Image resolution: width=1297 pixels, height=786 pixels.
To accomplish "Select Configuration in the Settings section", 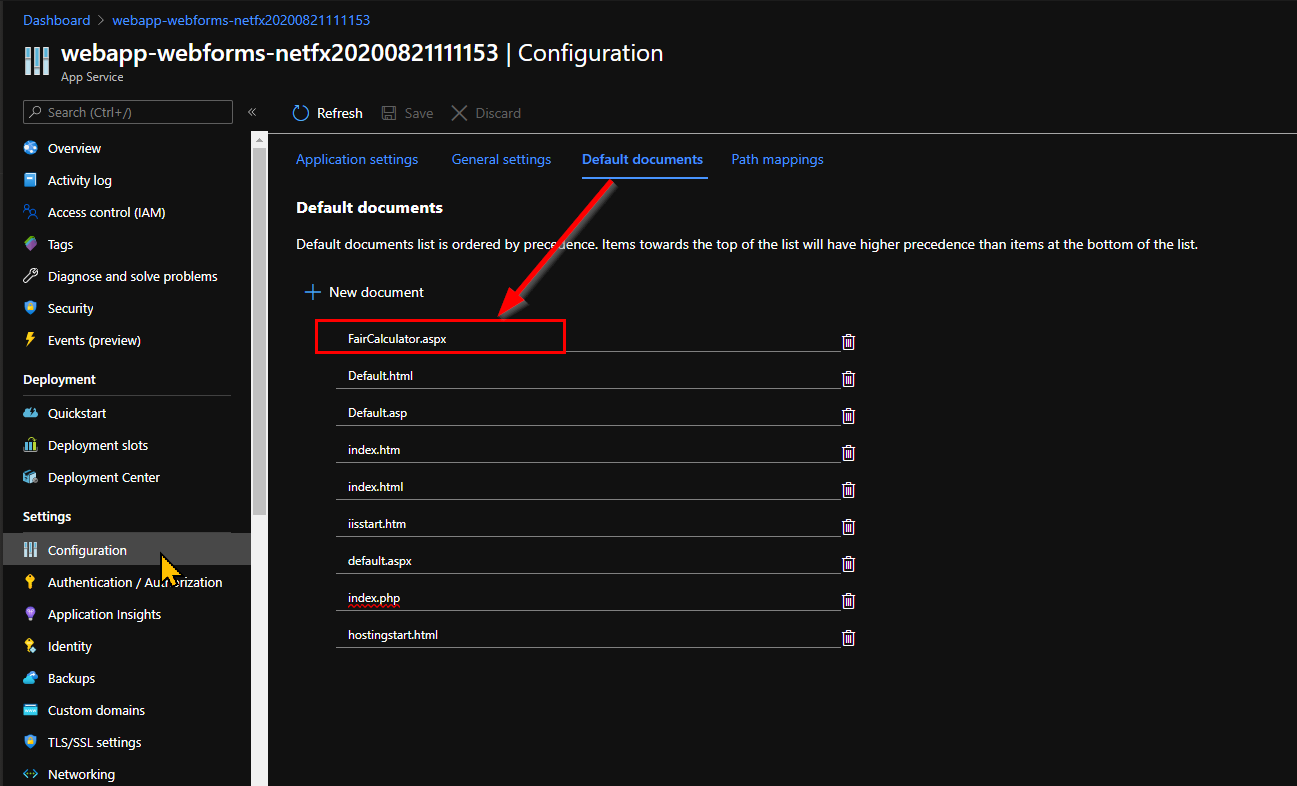I will click(125, 550).
